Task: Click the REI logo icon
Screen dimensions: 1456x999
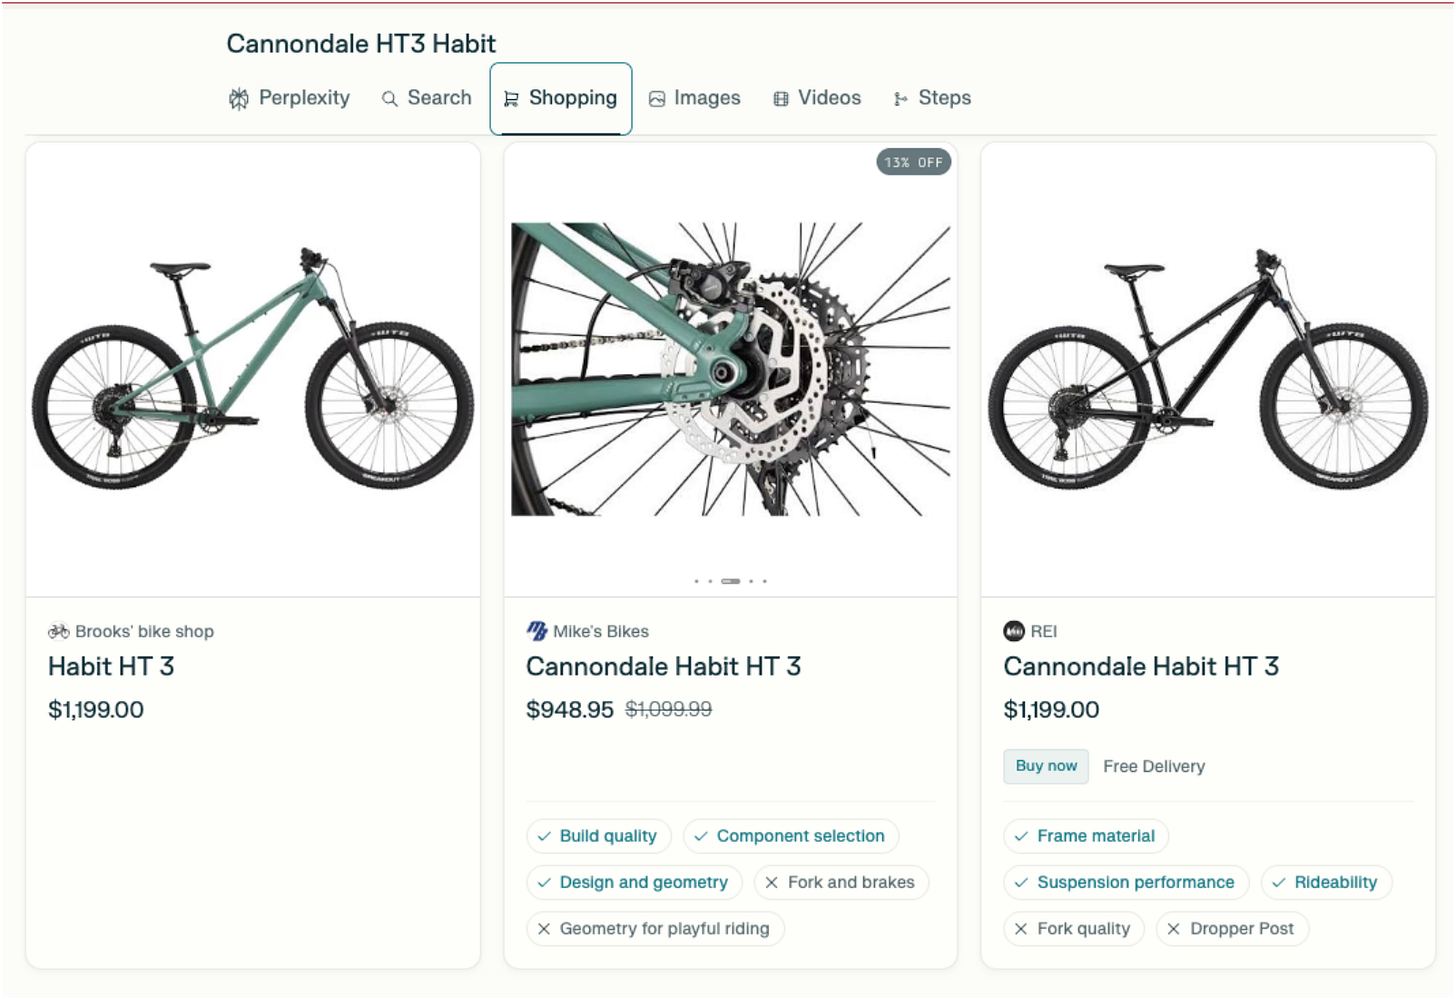Action: tap(1014, 631)
